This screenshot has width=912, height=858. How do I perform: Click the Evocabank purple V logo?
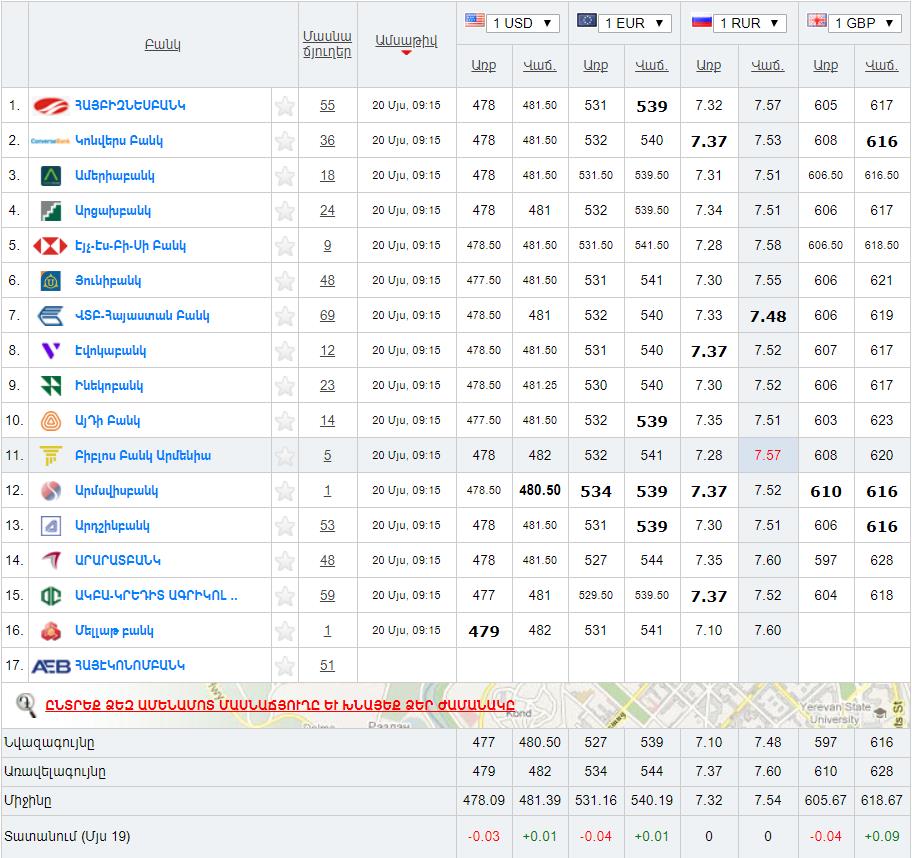pyautogui.click(x=50, y=351)
